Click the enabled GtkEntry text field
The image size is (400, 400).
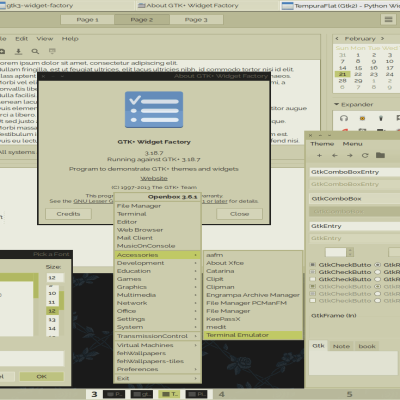(355, 226)
